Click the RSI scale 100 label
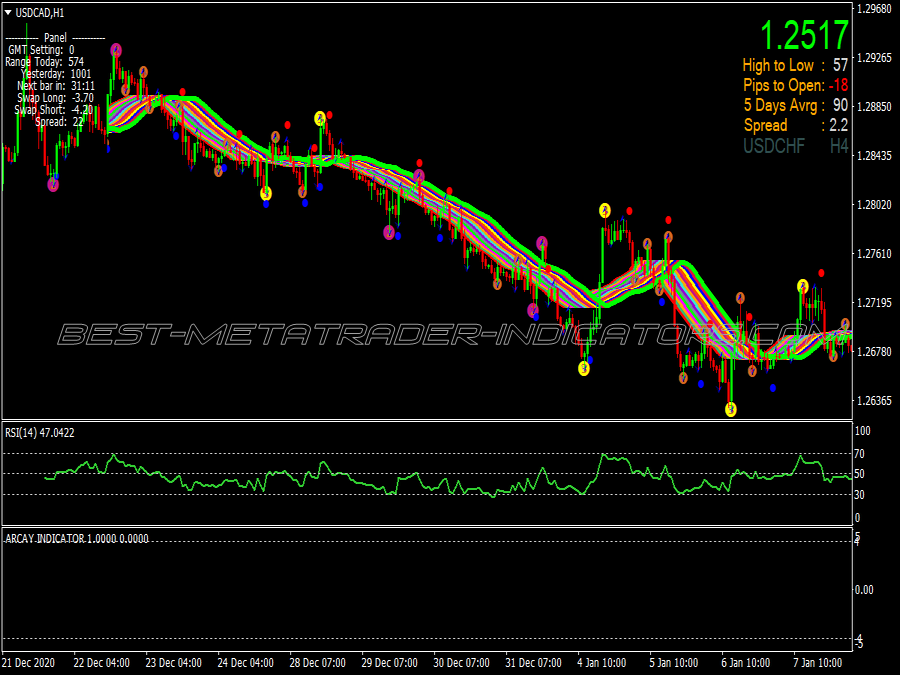 tap(863, 431)
